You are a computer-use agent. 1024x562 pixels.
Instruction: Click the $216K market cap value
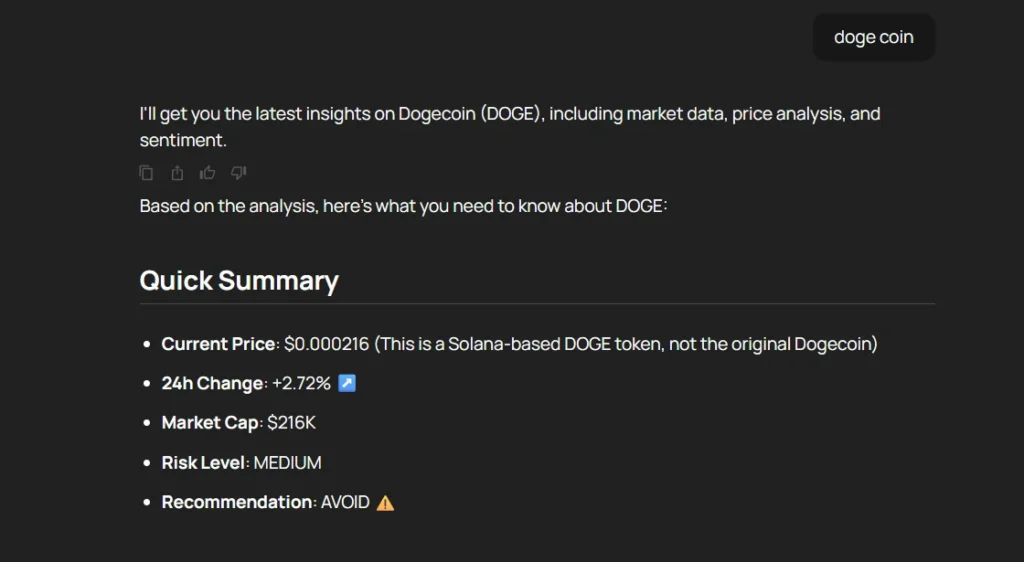pyautogui.click(x=291, y=423)
